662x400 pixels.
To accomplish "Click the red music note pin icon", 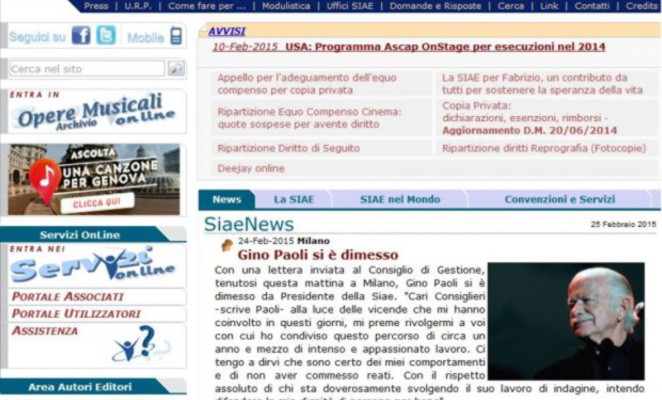I will (x=44, y=179).
